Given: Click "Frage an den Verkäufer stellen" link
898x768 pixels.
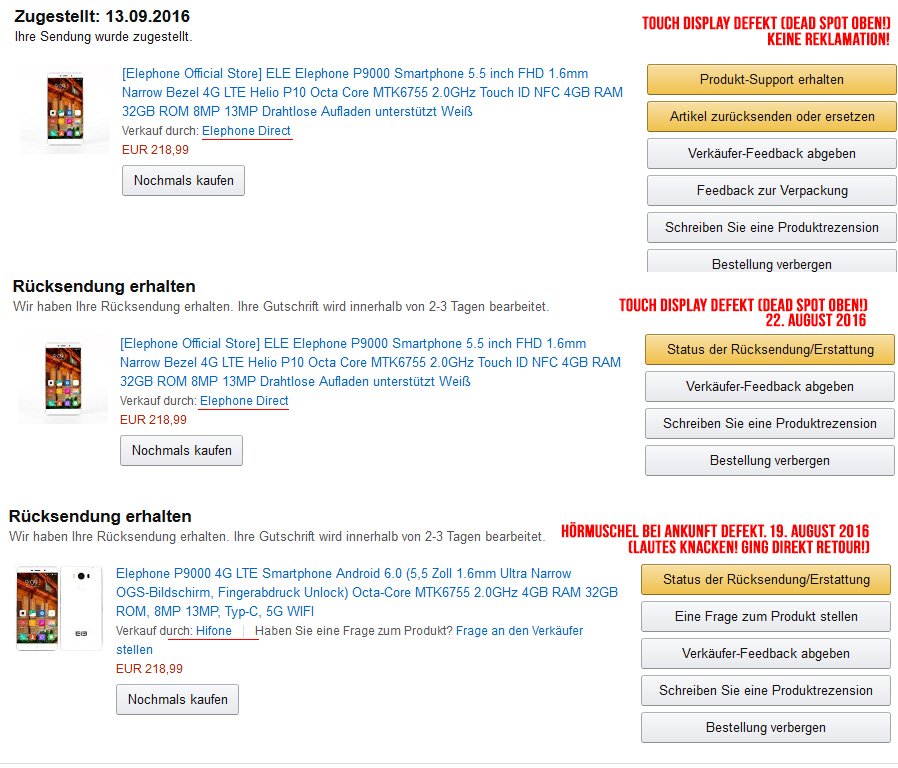Looking at the screenshot, I should pyautogui.click(x=519, y=631).
